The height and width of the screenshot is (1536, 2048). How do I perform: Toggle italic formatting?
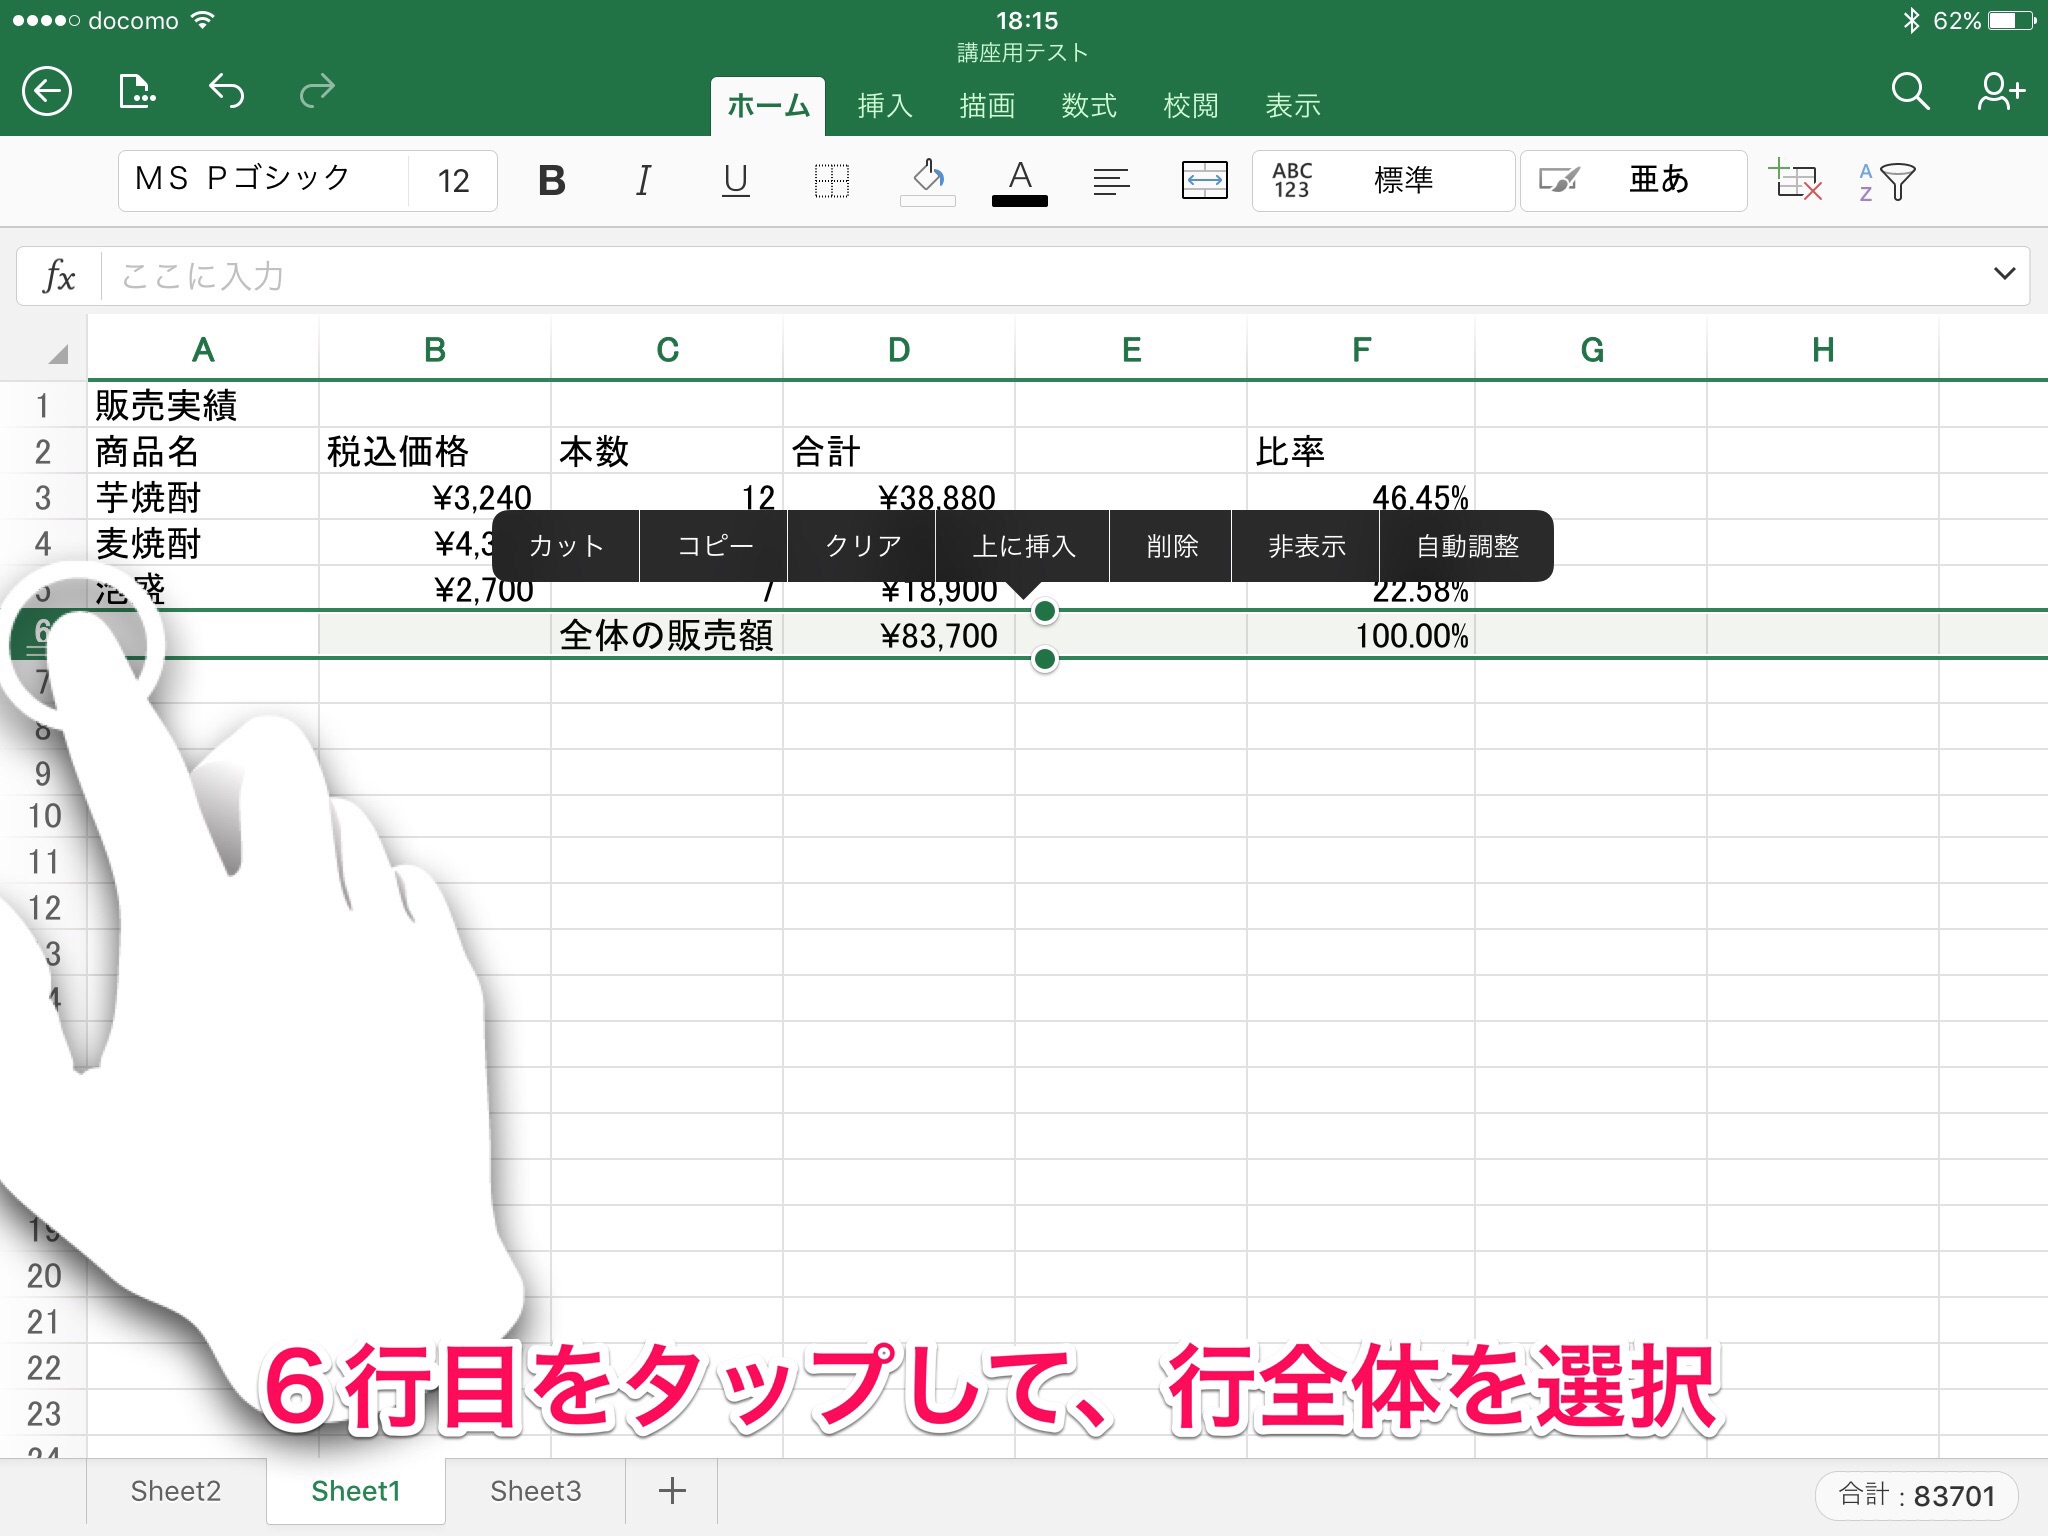(x=643, y=181)
